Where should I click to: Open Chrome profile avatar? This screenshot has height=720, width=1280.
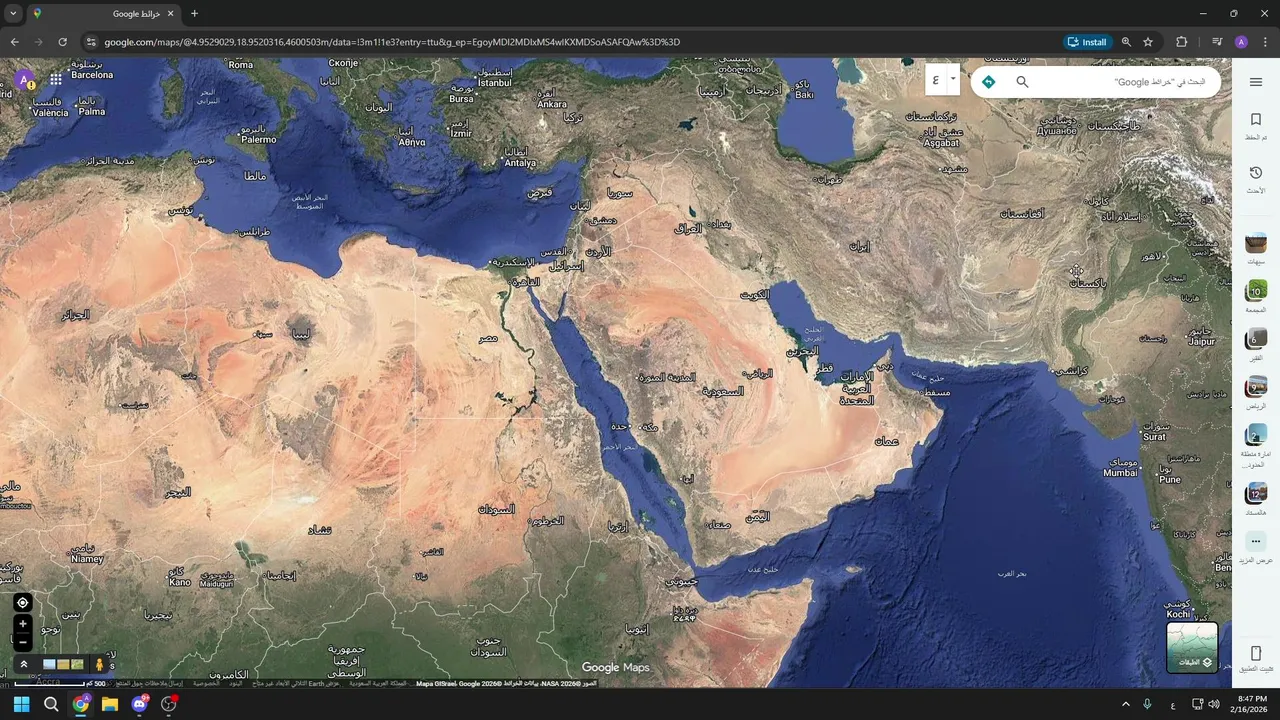[1241, 42]
